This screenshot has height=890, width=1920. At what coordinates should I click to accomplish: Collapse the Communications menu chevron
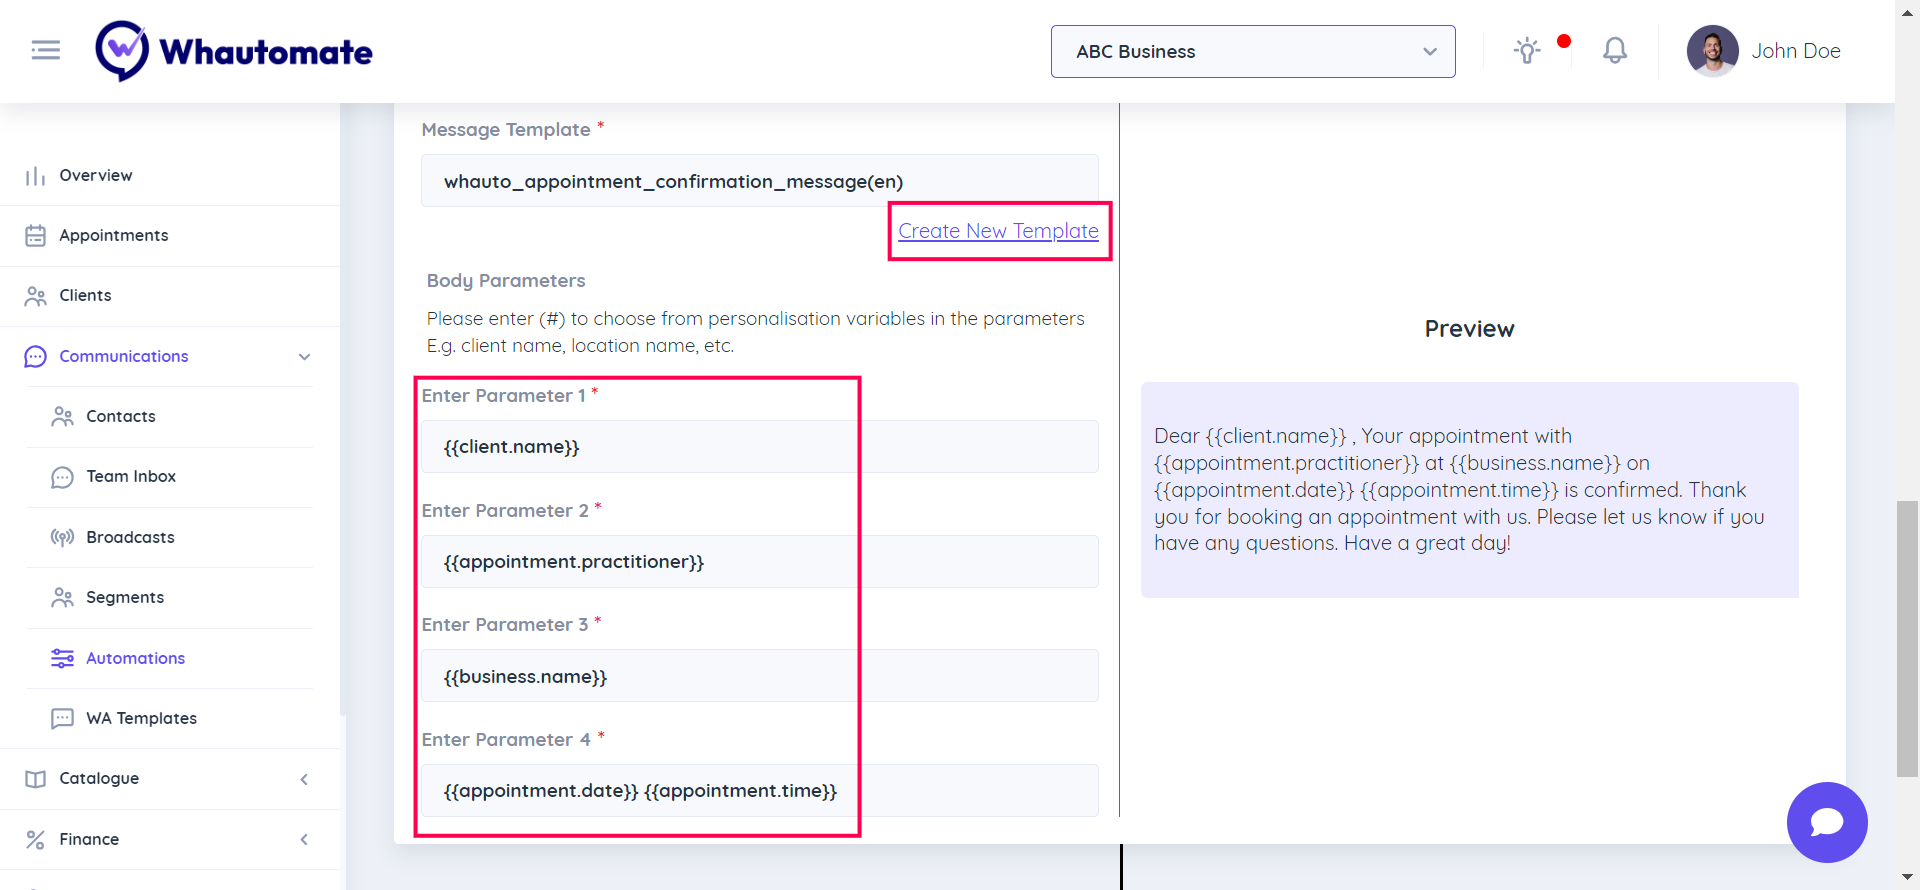pyautogui.click(x=304, y=357)
